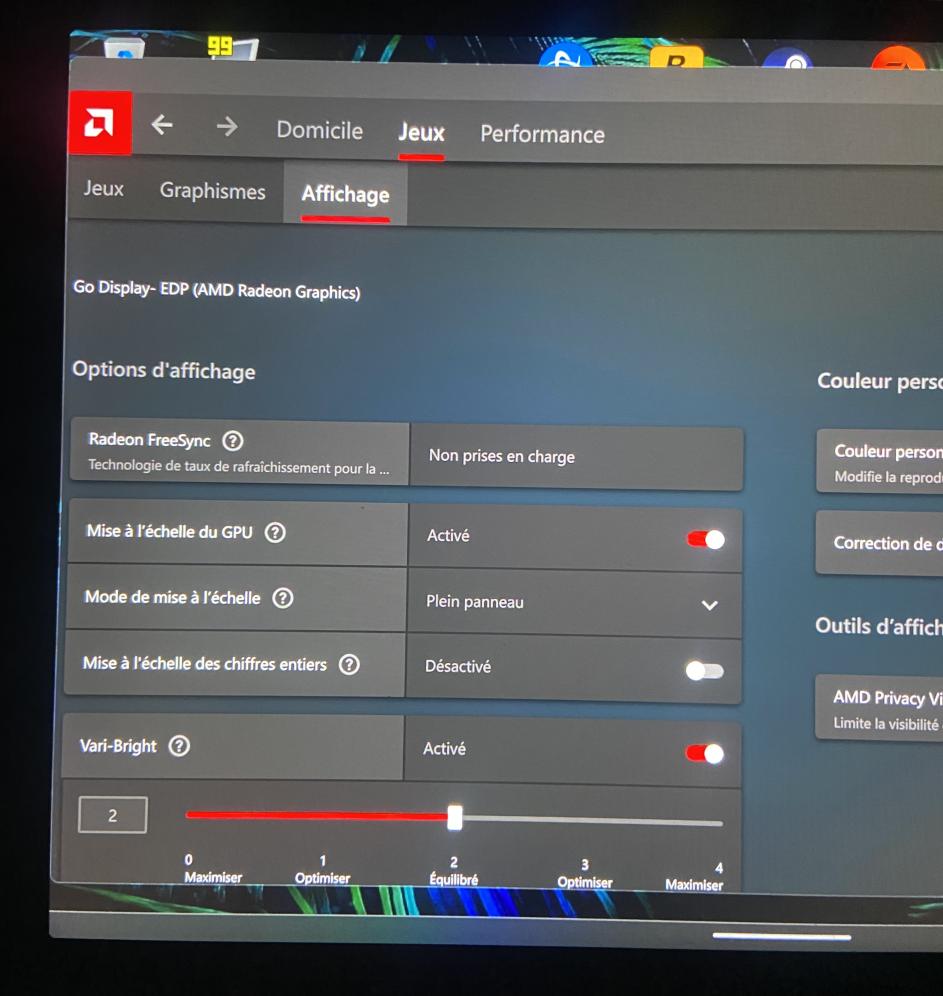Image resolution: width=943 pixels, height=996 pixels.
Task: Go back with the left arrow
Action: point(162,125)
